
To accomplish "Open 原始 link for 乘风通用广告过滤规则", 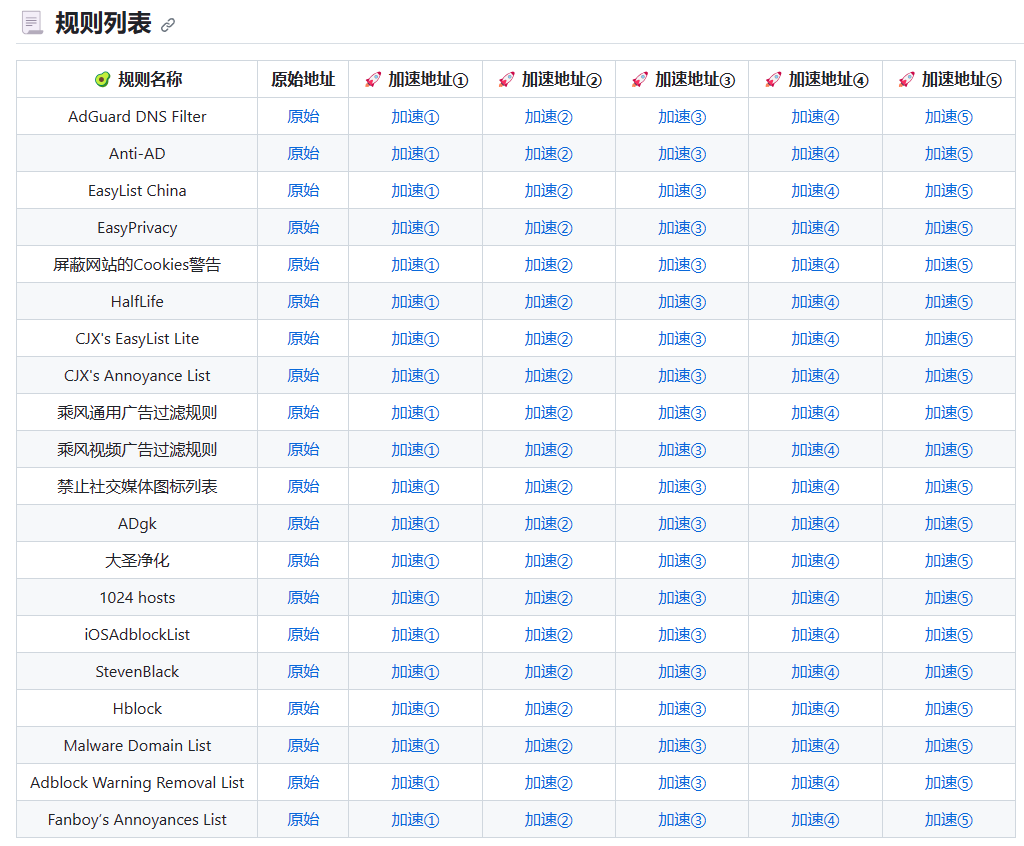I will point(303,413).
